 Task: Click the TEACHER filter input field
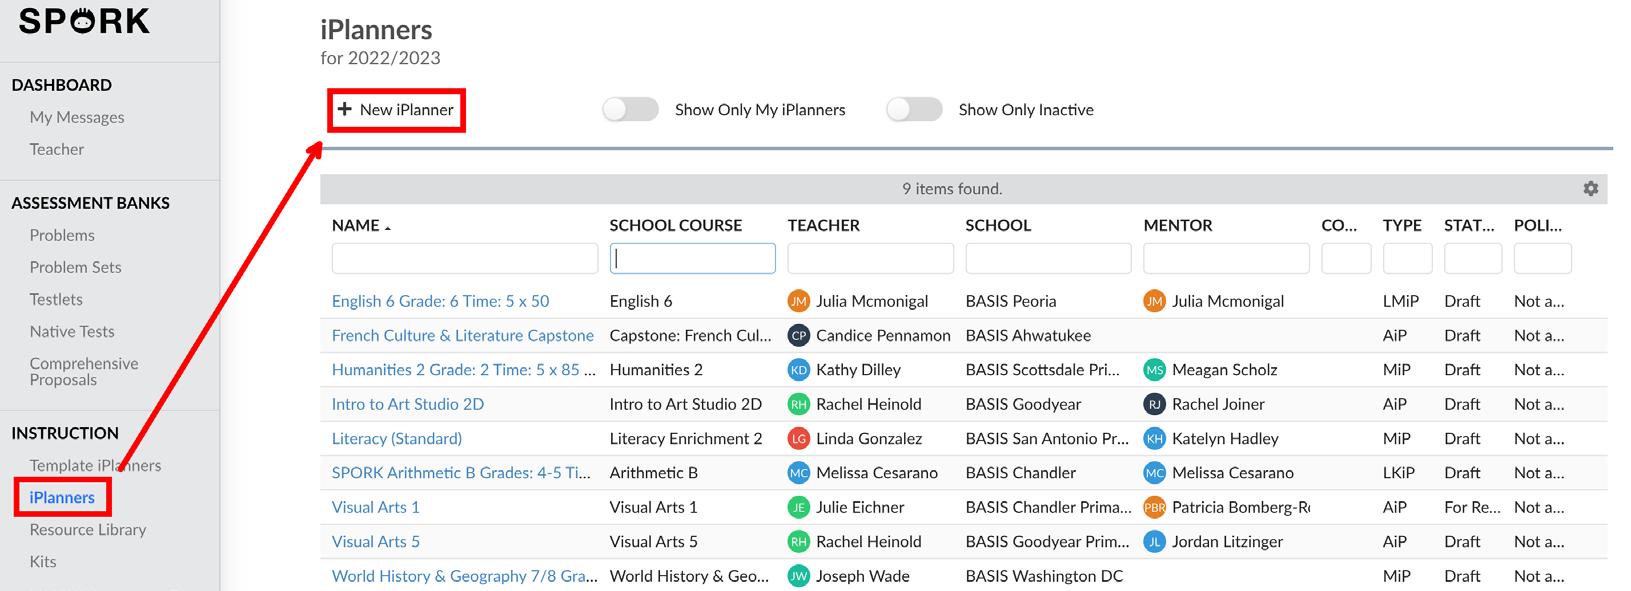coord(871,258)
